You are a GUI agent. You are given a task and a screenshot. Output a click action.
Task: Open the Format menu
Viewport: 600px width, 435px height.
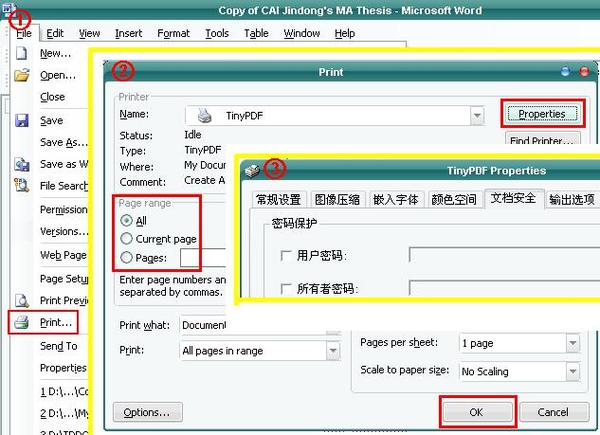pyautogui.click(x=173, y=34)
